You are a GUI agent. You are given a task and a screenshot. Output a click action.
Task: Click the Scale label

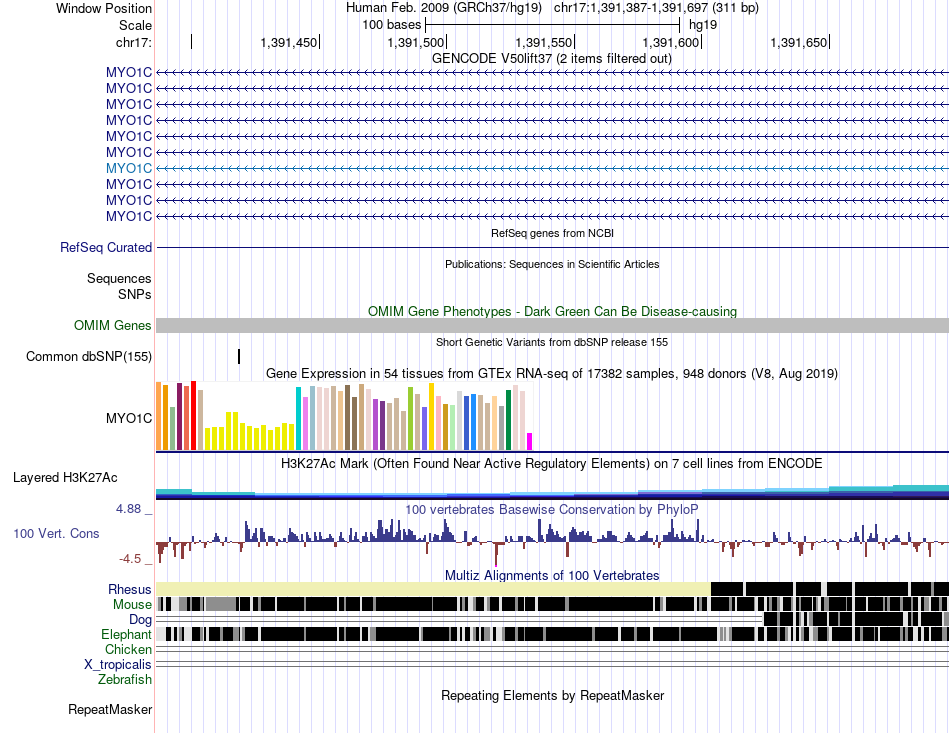click(135, 25)
